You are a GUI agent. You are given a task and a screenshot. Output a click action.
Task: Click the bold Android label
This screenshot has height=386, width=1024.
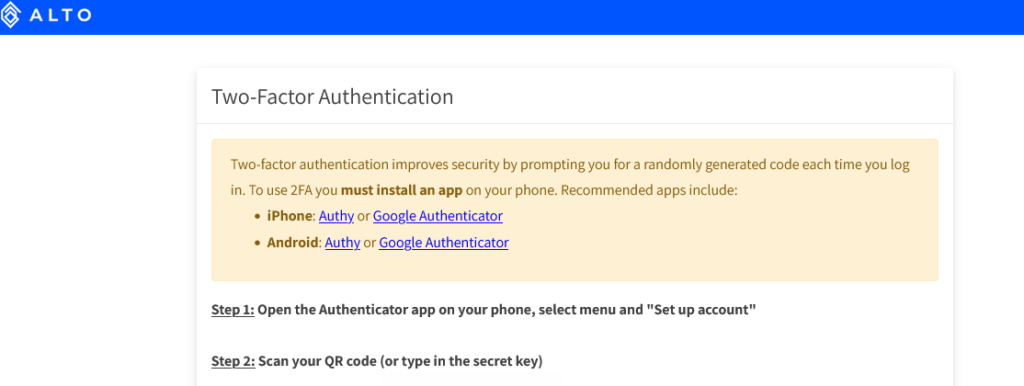(293, 242)
